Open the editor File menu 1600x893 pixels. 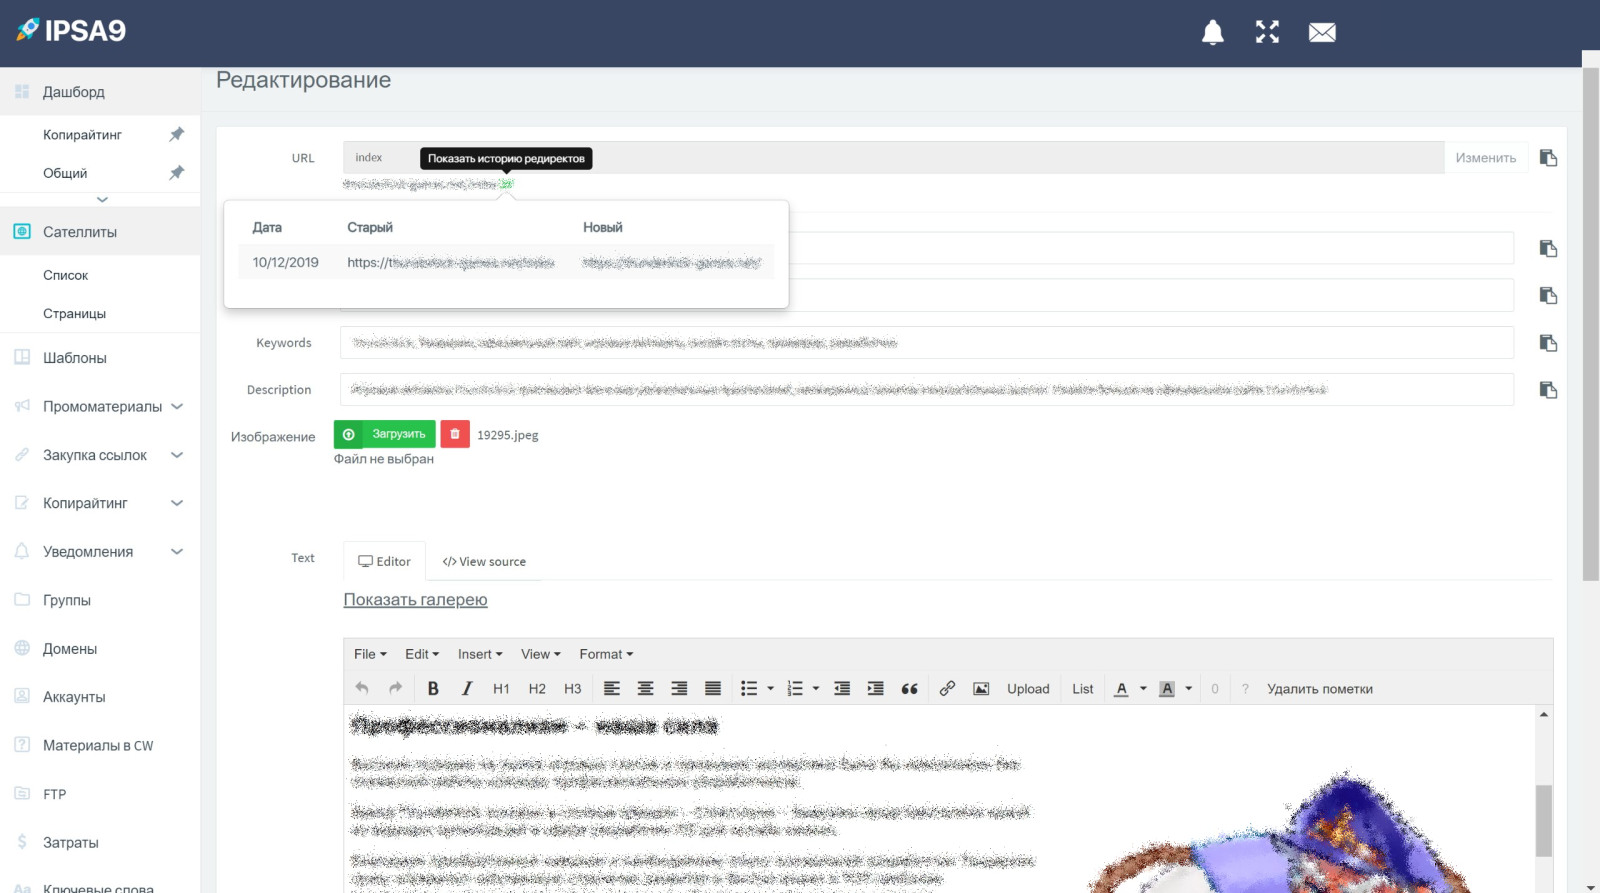(x=370, y=654)
